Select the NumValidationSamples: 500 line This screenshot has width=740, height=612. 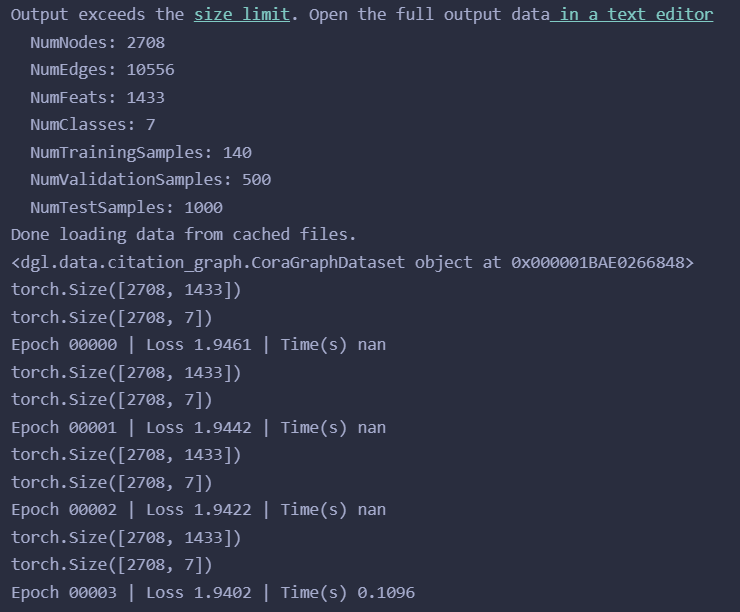(151, 180)
